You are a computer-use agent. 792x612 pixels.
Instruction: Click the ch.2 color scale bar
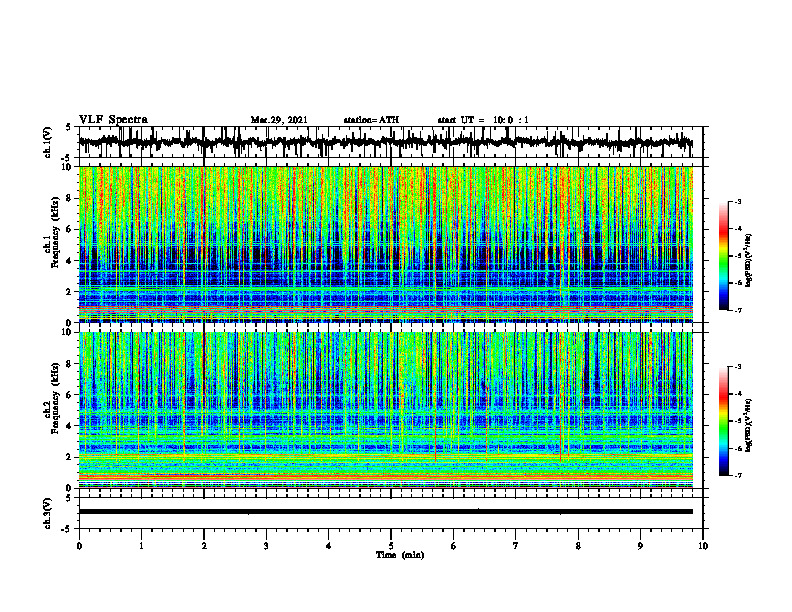724,421
